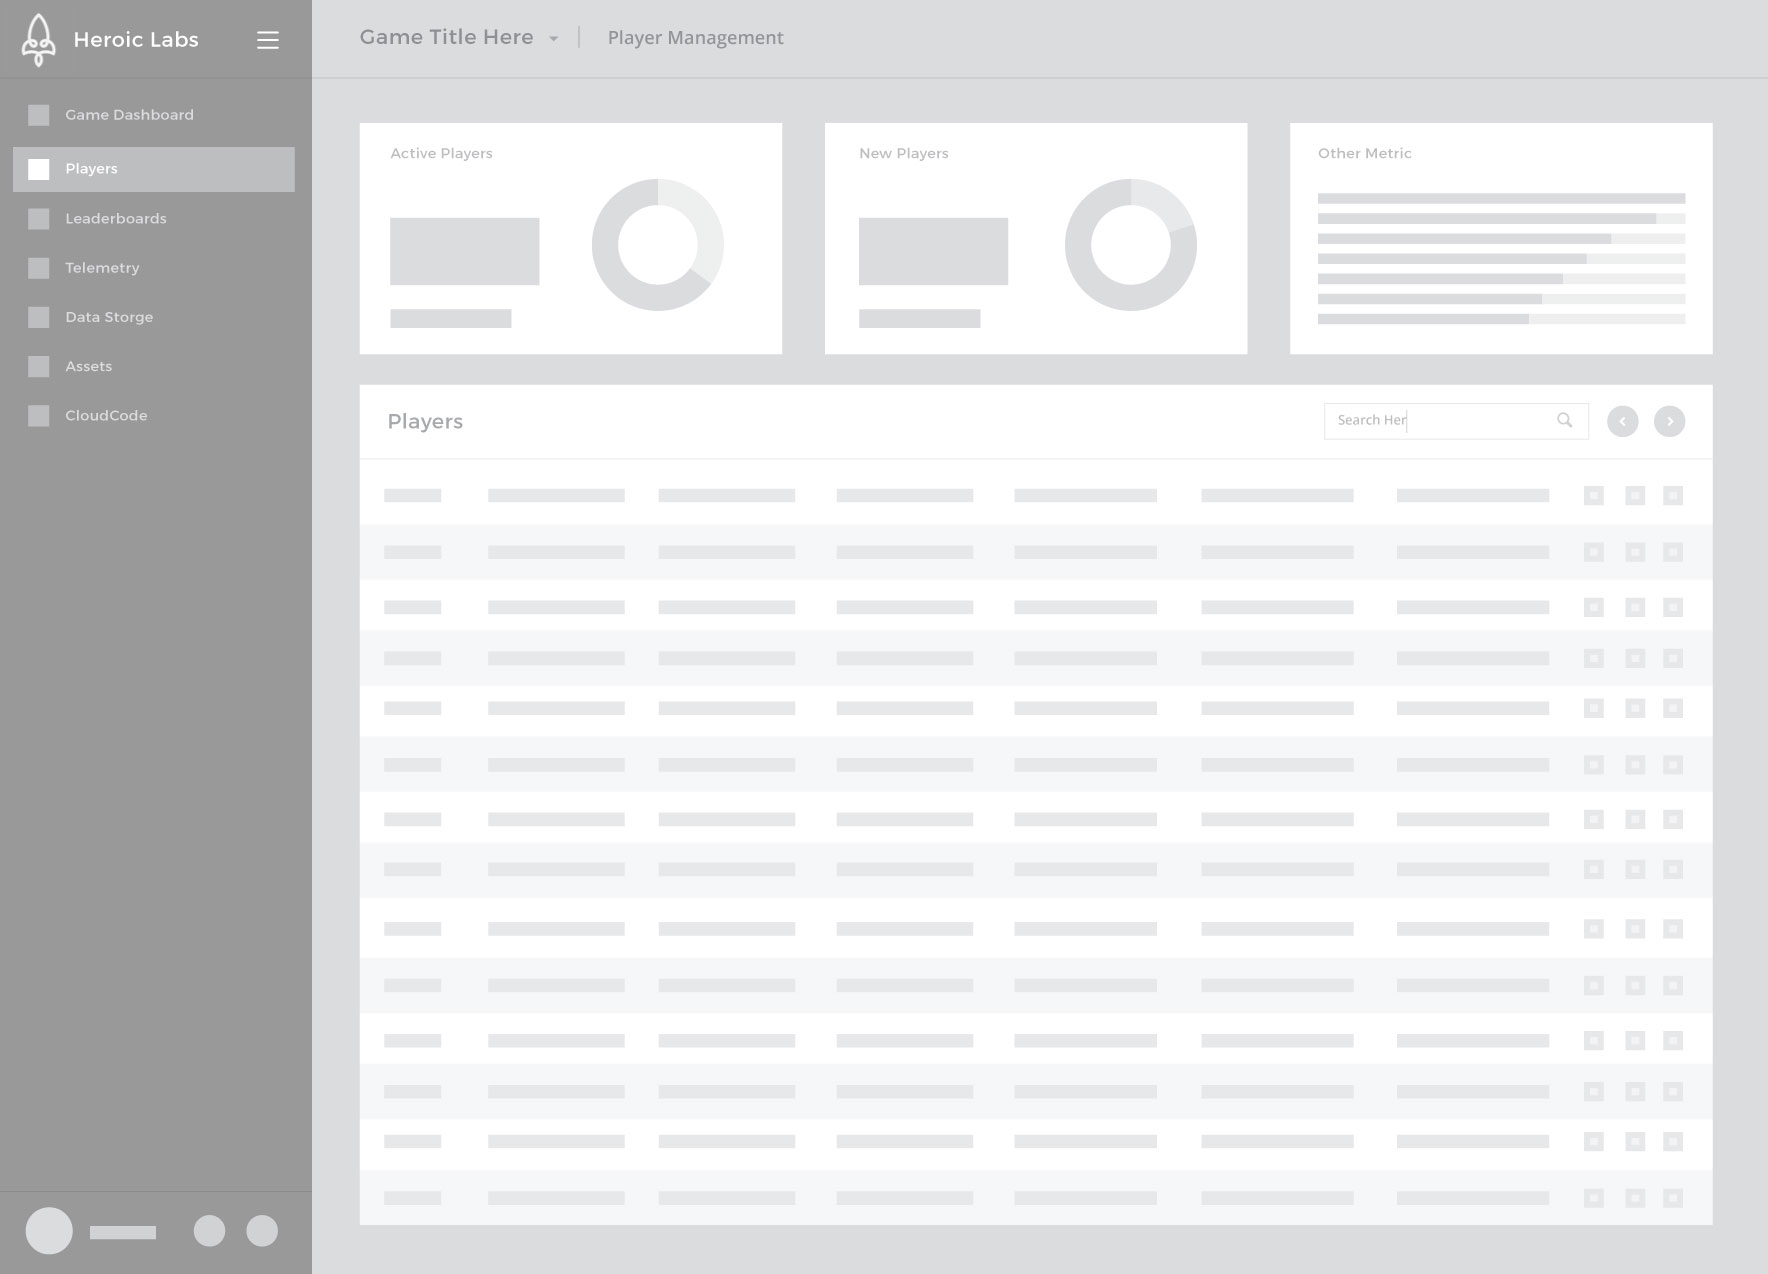Go to next page with right arrow

[1669, 422]
